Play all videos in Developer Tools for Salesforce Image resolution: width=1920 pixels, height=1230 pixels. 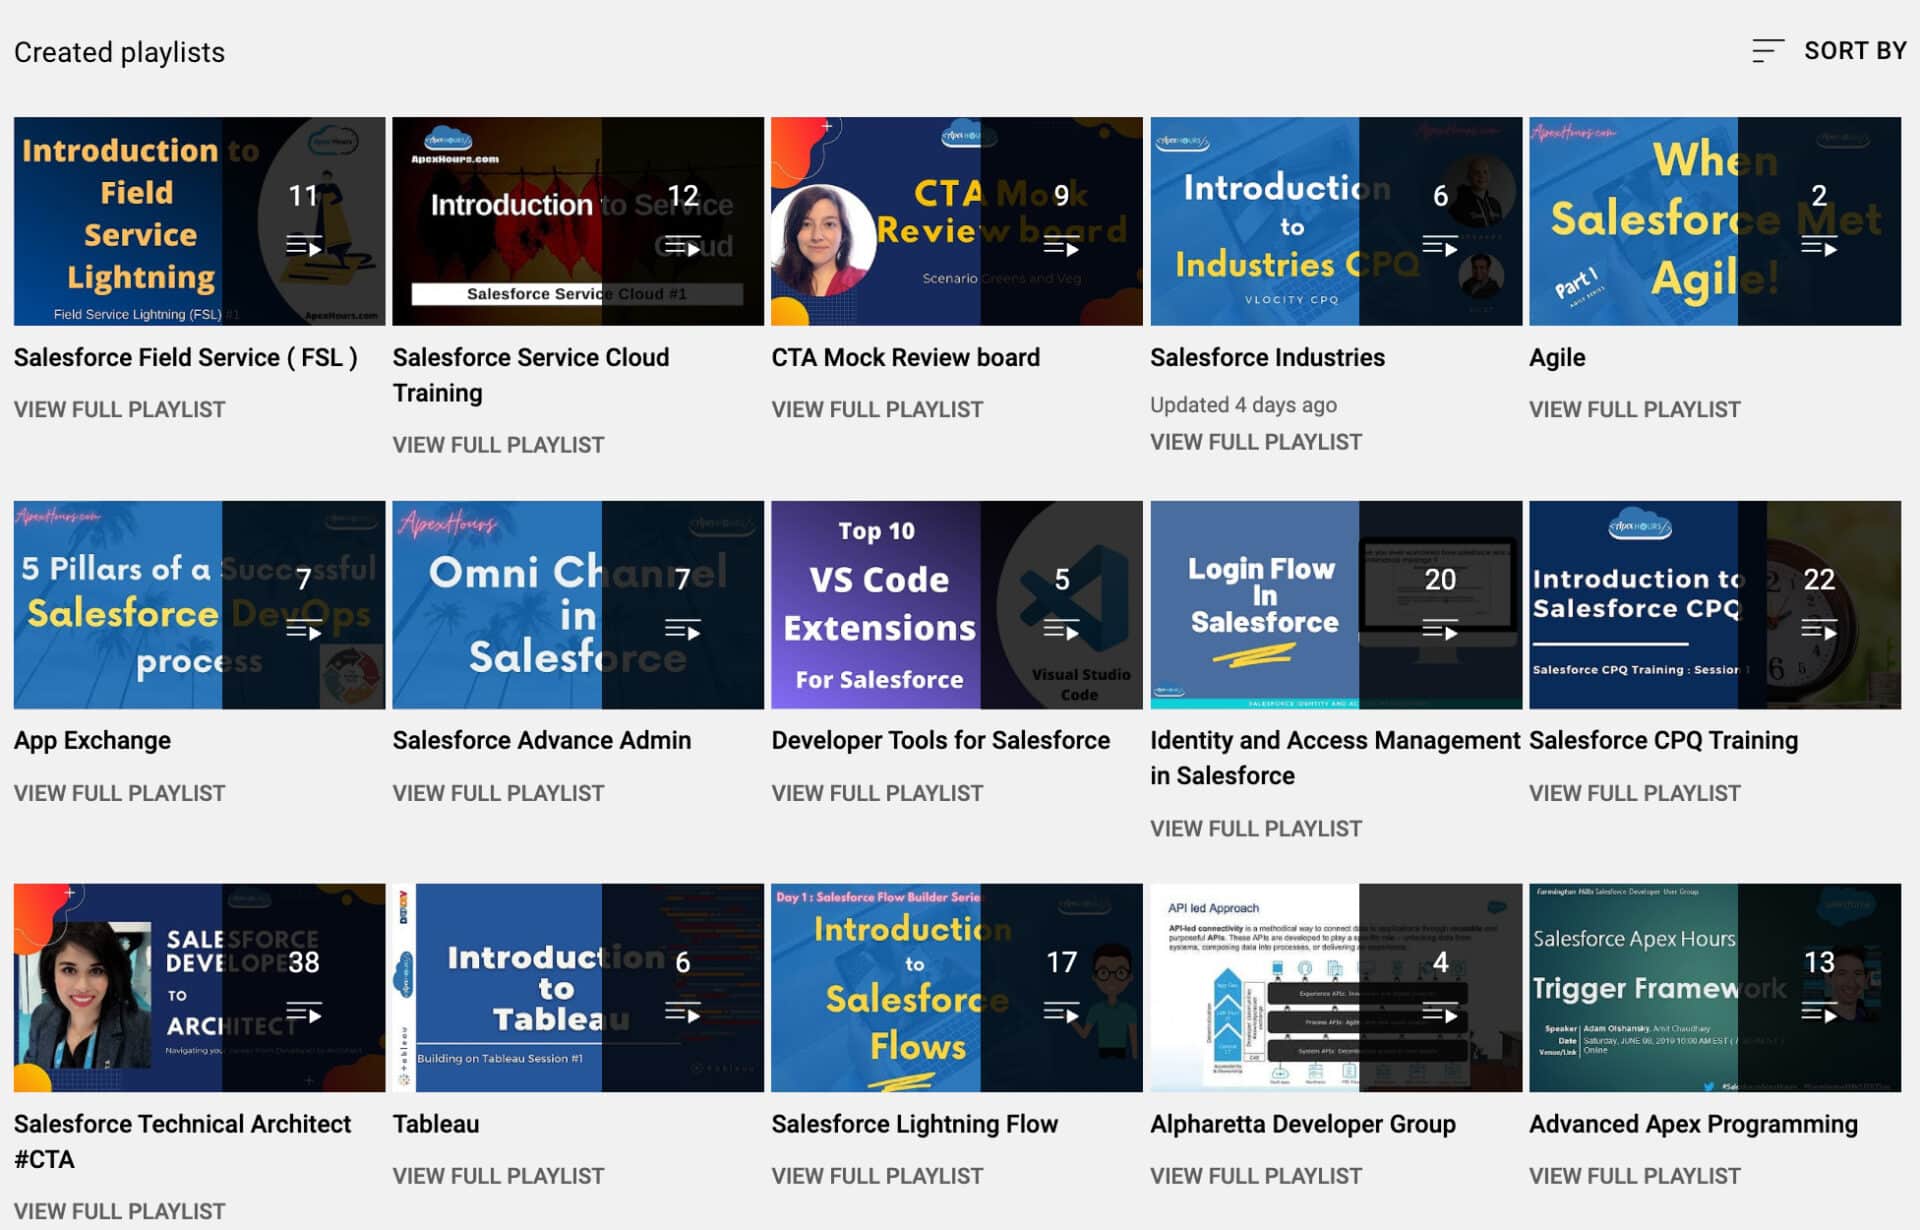(x=1062, y=631)
